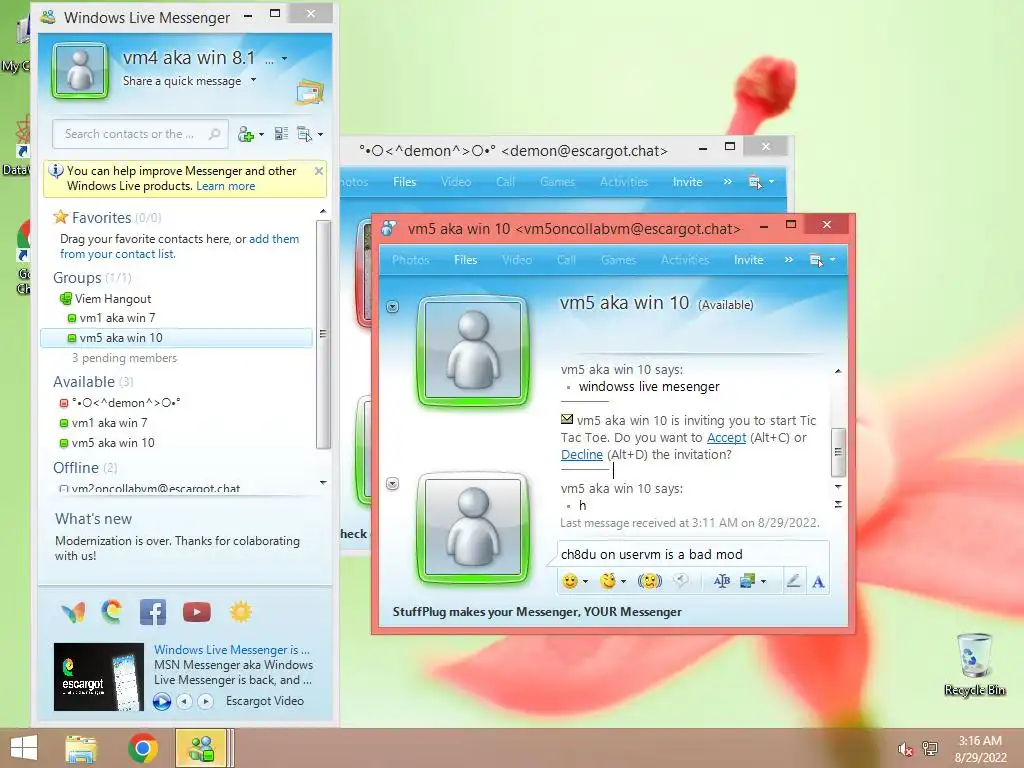Show more toolbar items in demon chat window
This screenshot has width=1024, height=768.
click(728, 182)
